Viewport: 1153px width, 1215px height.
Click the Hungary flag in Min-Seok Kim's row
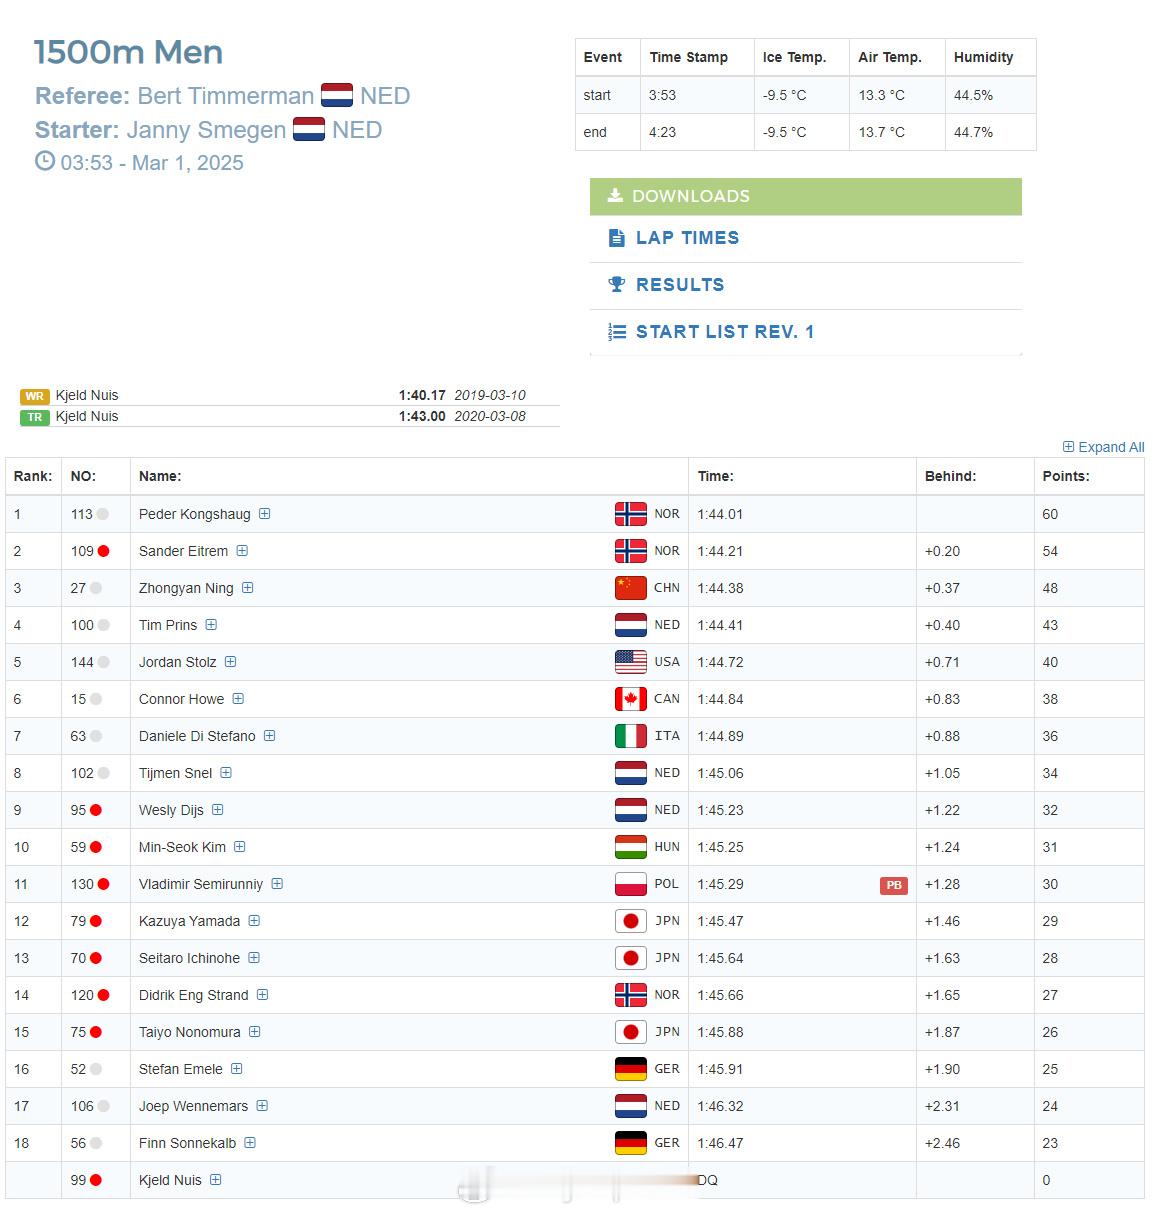[x=631, y=847]
